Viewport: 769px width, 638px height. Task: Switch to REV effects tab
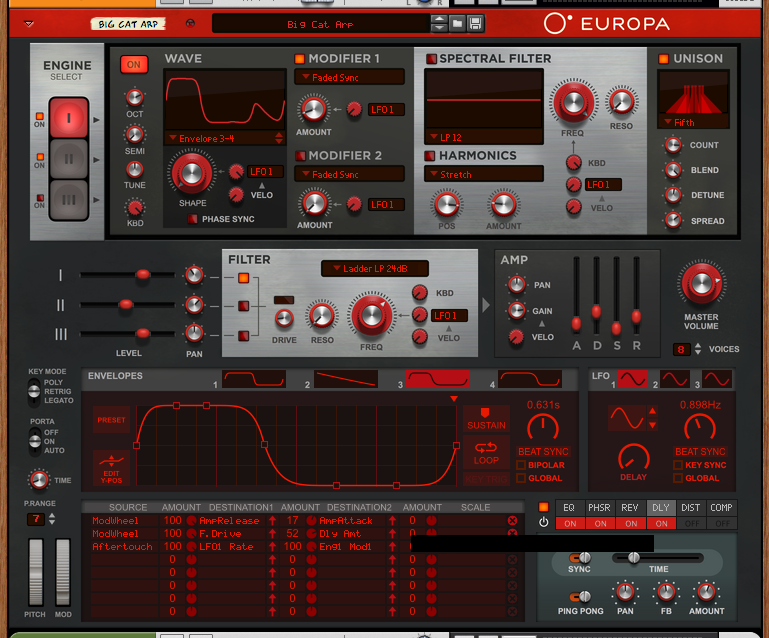(x=630, y=508)
